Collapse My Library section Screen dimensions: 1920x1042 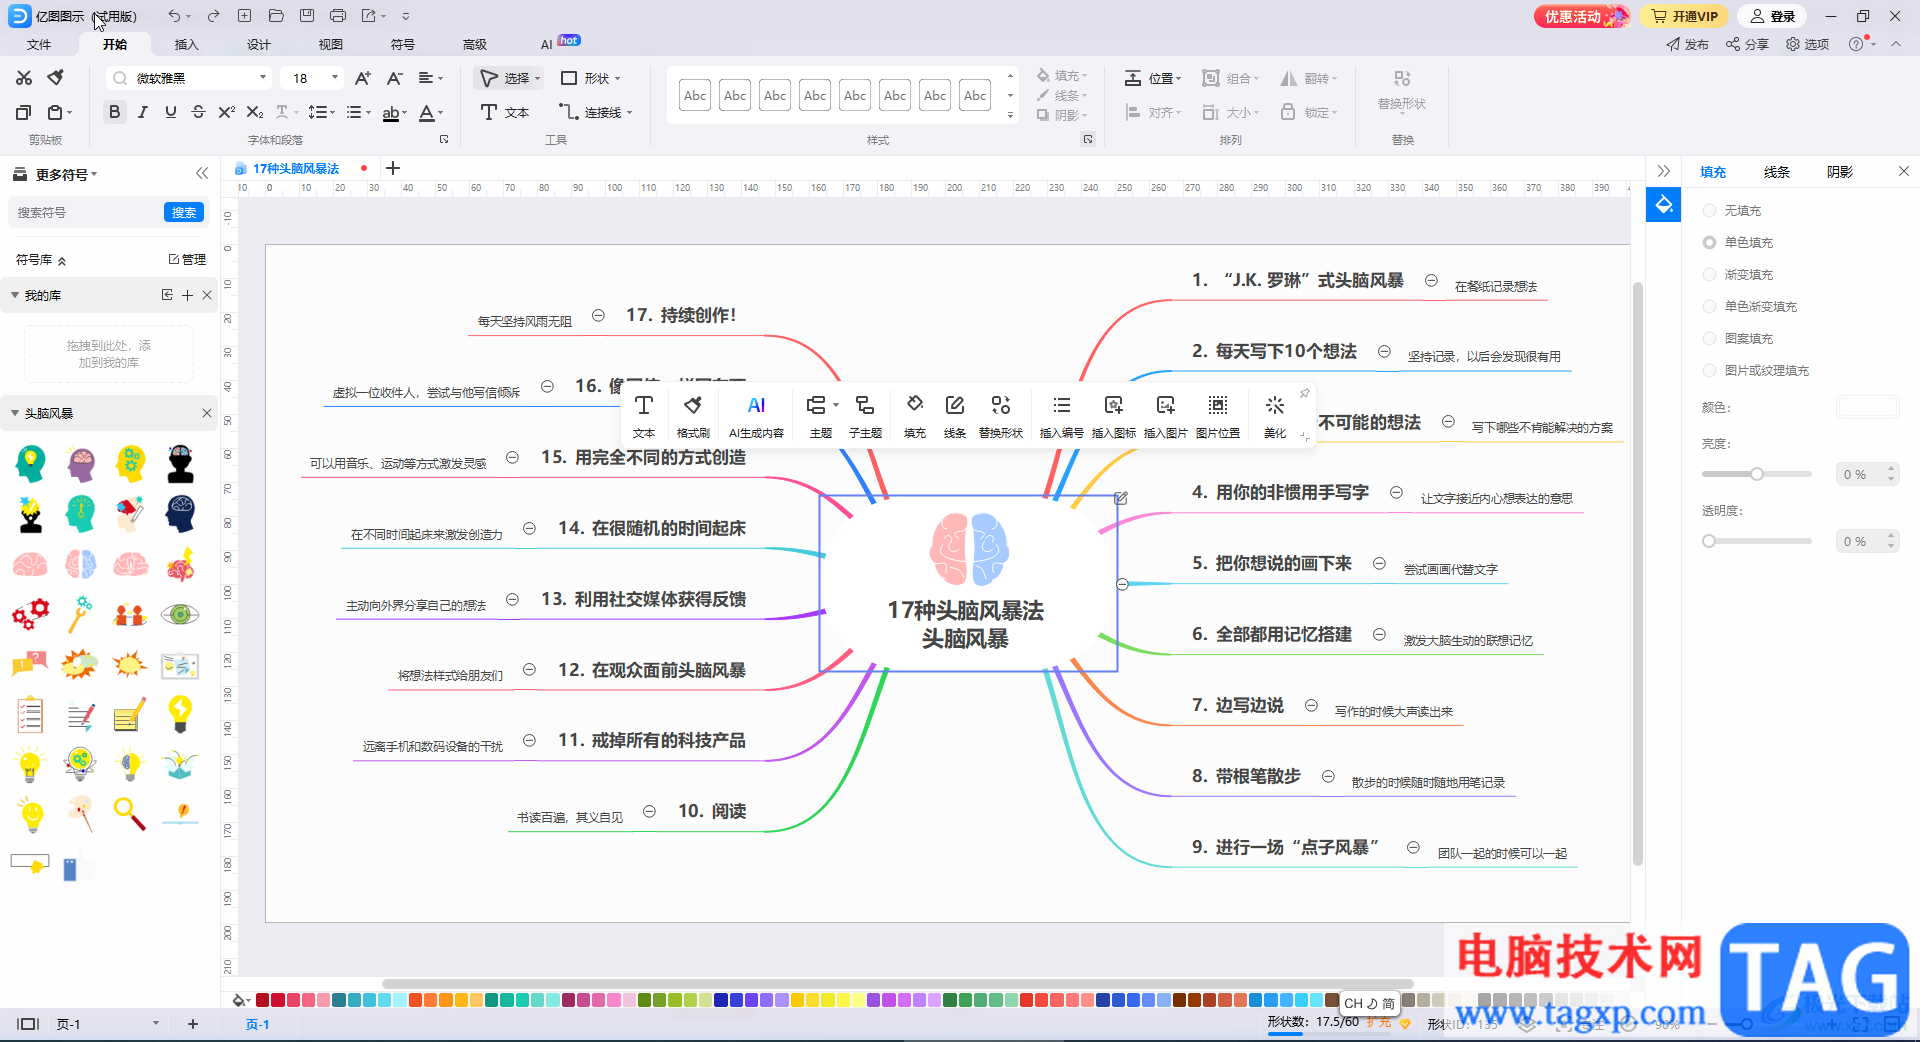tap(15, 295)
